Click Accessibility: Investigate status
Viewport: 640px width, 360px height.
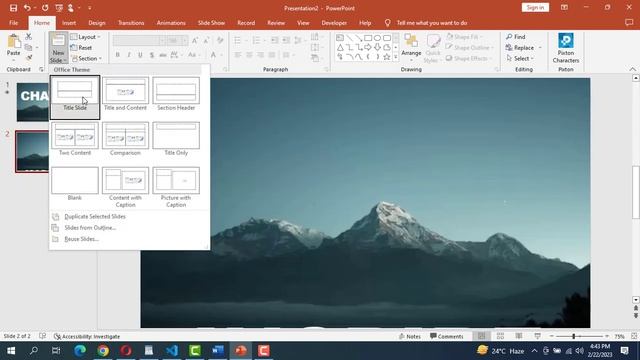(x=87, y=337)
